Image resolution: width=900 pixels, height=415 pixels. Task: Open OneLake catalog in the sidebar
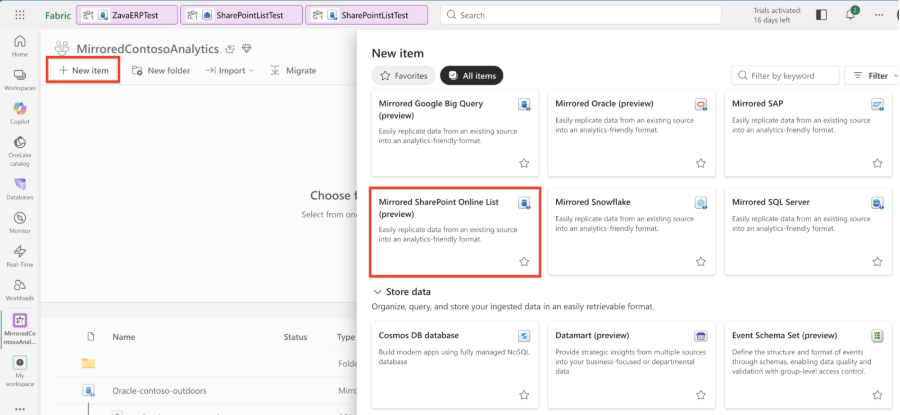pos(20,151)
